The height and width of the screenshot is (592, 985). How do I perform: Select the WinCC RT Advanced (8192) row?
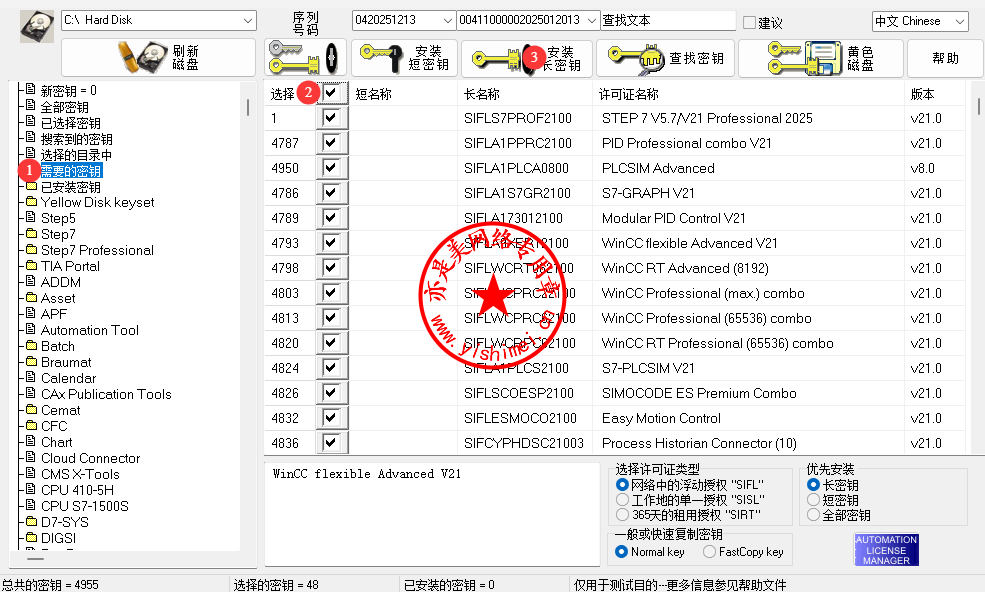(x=665, y=268)
